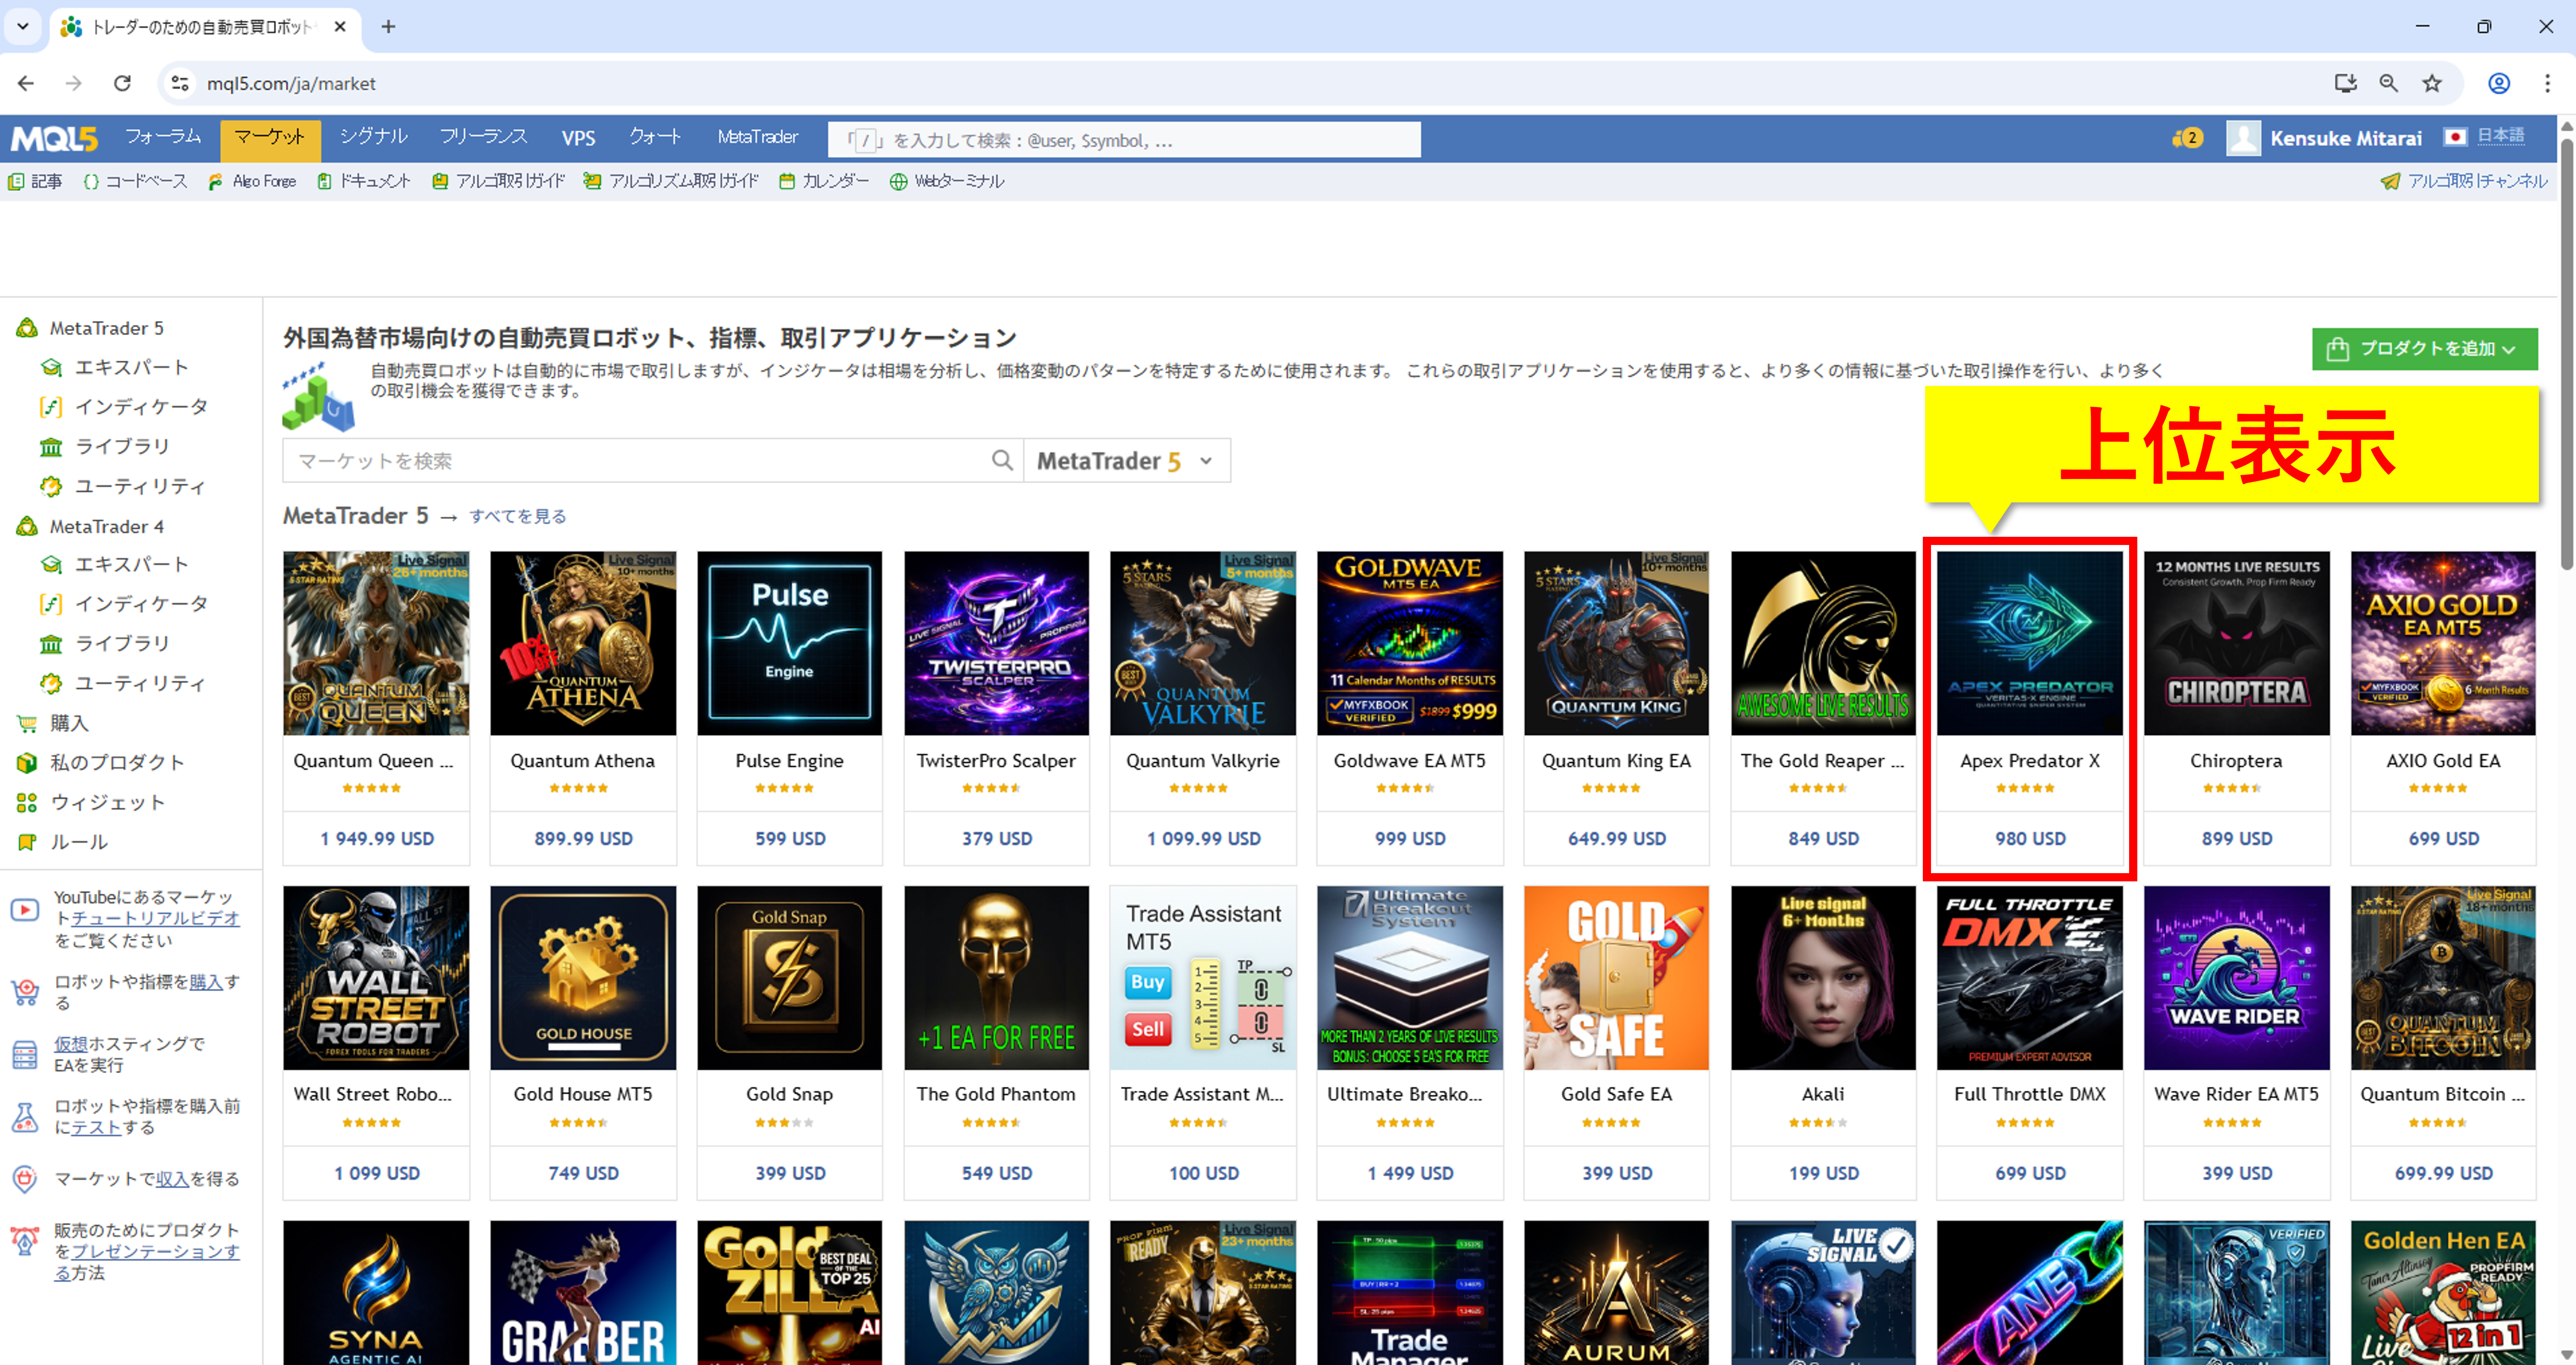2576x1365 pixels.
Task: Open the Chiroptera product thumbnail
Action: coord(2237,643)
